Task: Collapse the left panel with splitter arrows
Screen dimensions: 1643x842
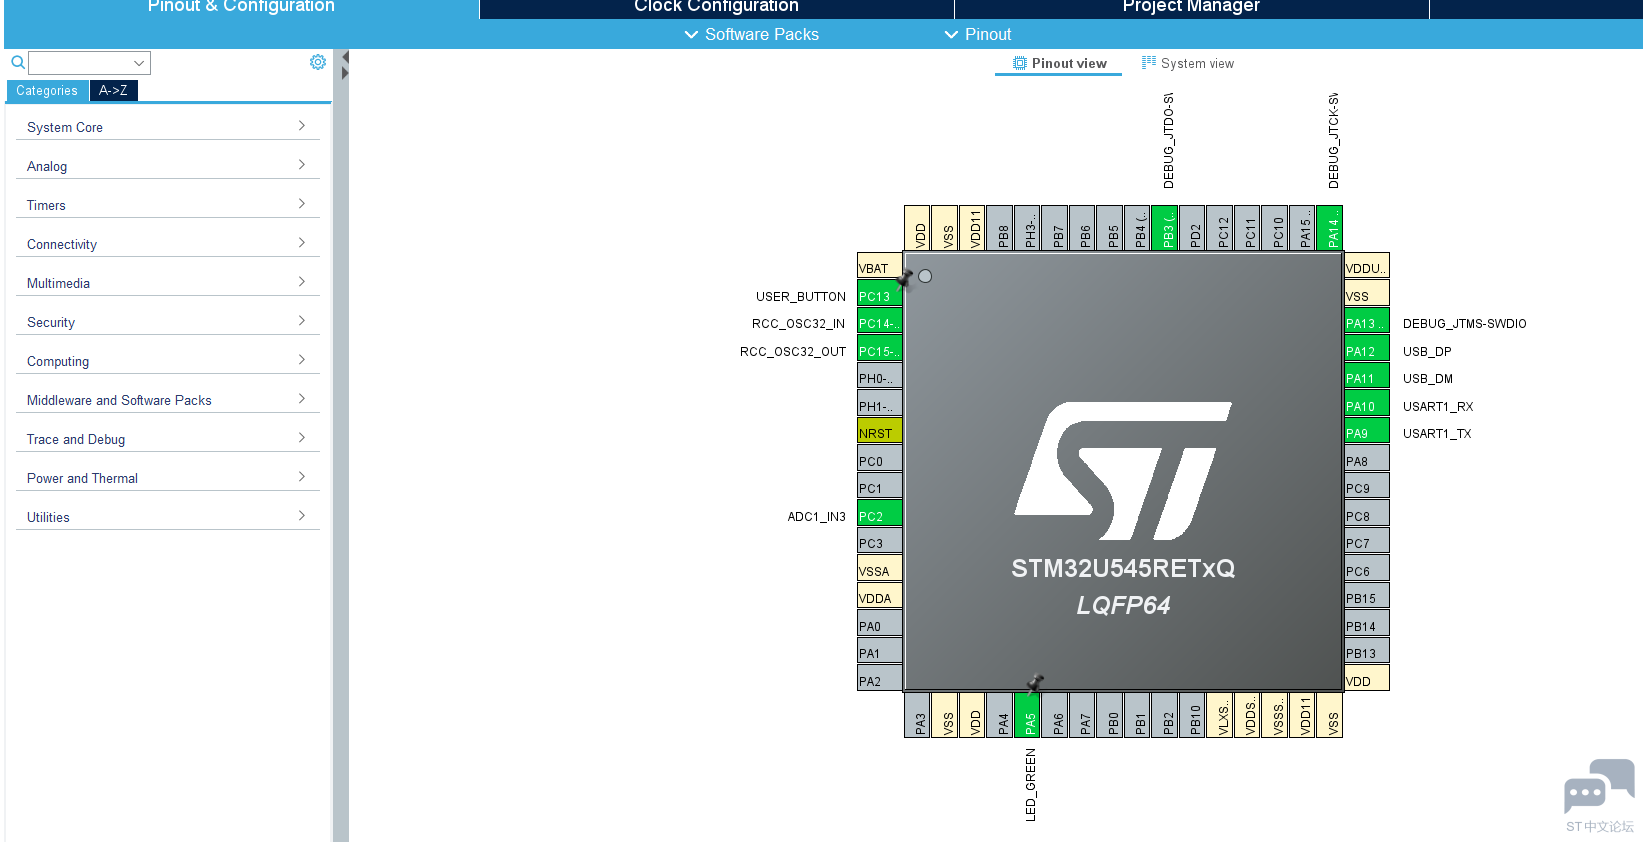Action: pyautogui.click(x=345, y=66)
